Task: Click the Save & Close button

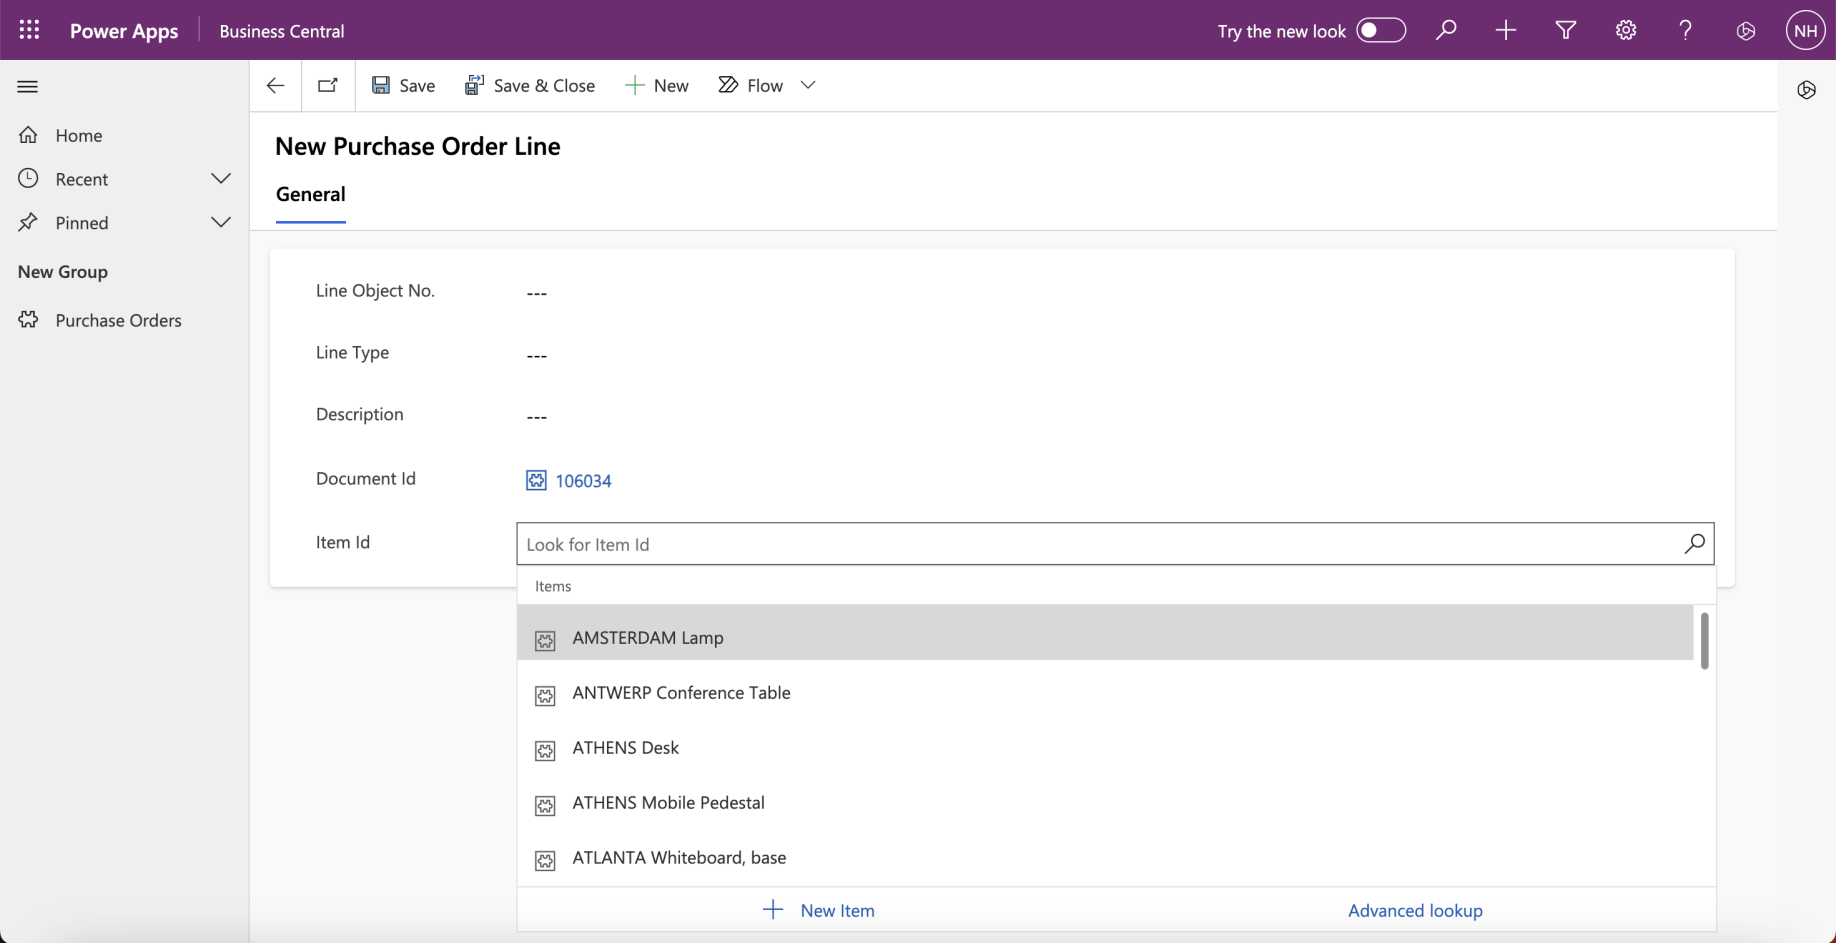Action: click(530, 85)
